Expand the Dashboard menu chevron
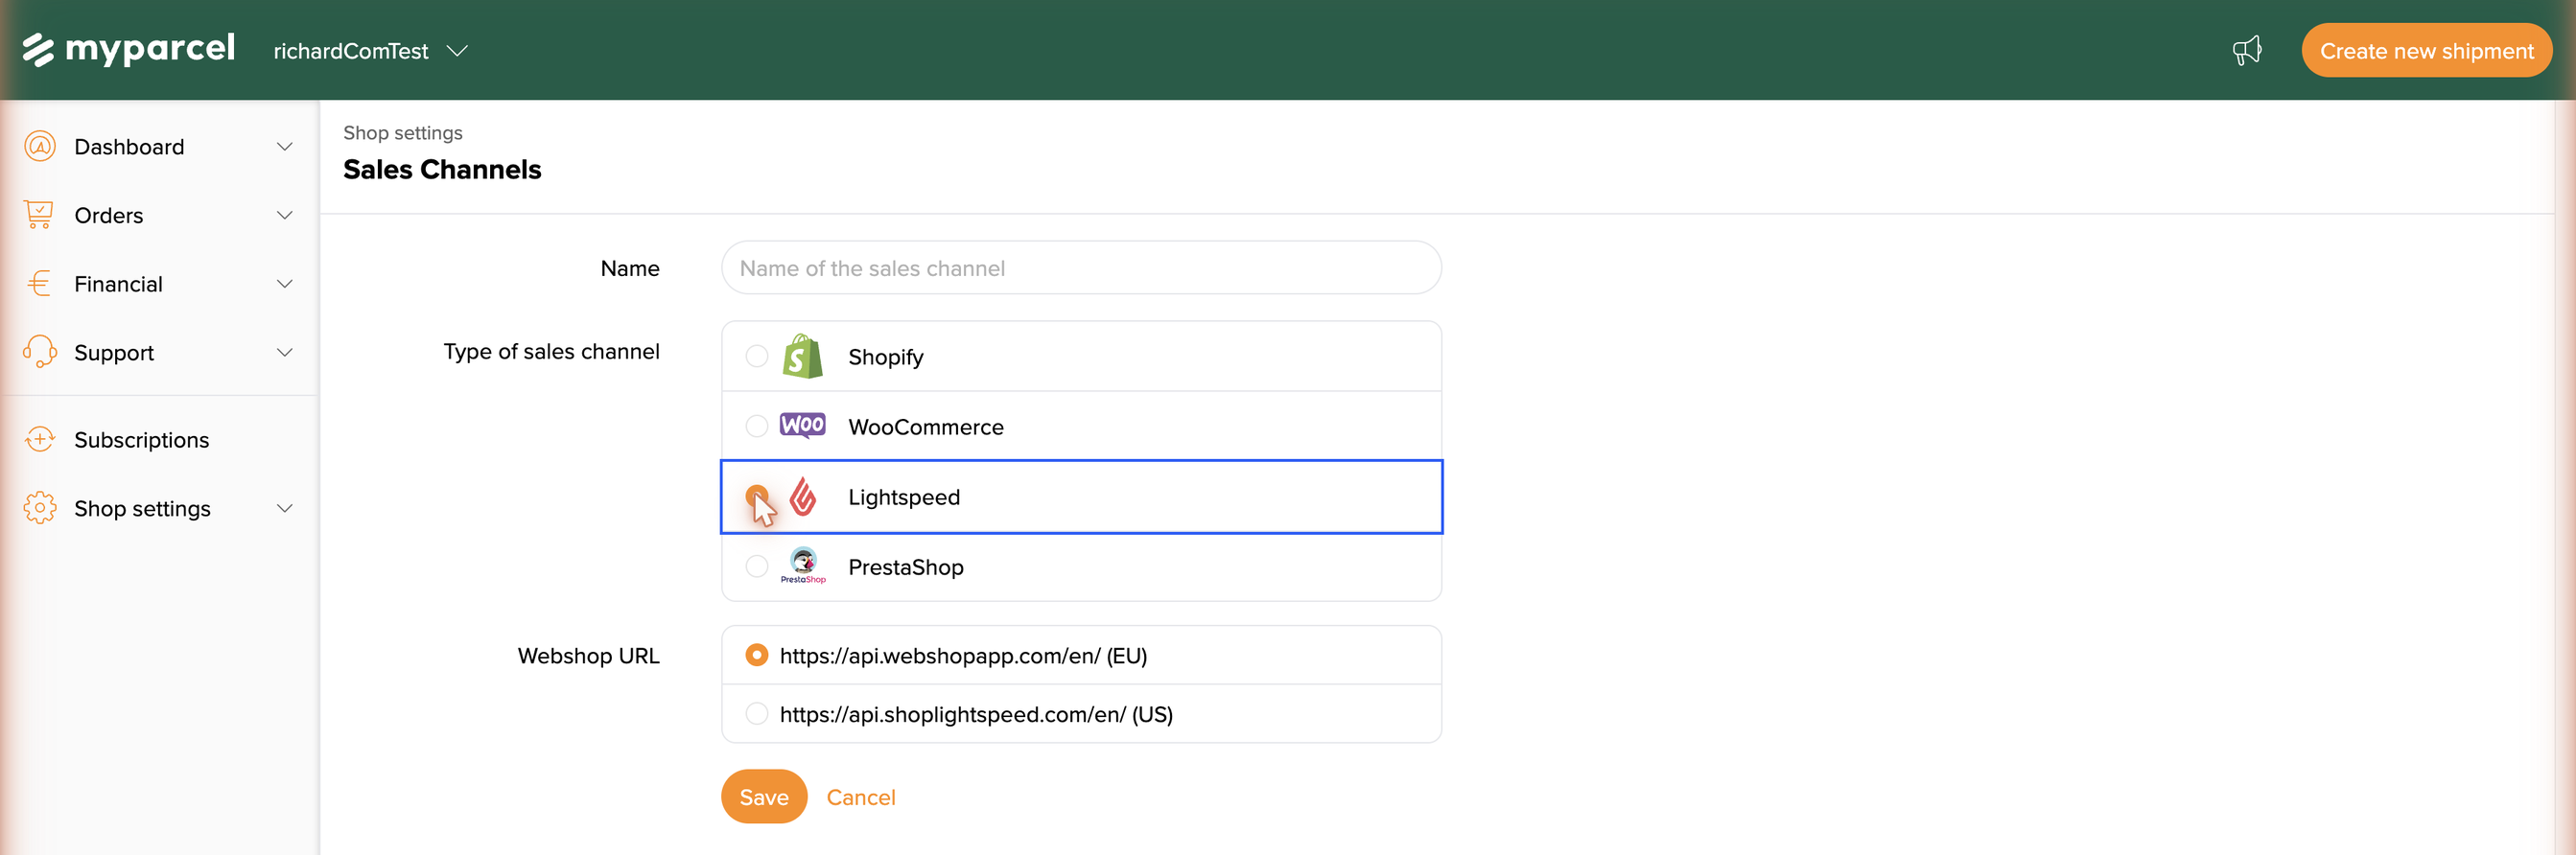Image resolution: width=2576 pixels, height=855 pixels. tap(285, 147)
